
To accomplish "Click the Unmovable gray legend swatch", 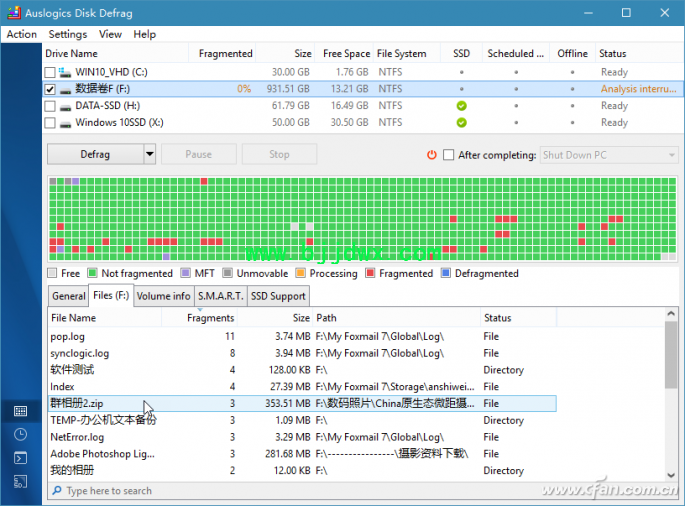I will (x=227, y=274).
